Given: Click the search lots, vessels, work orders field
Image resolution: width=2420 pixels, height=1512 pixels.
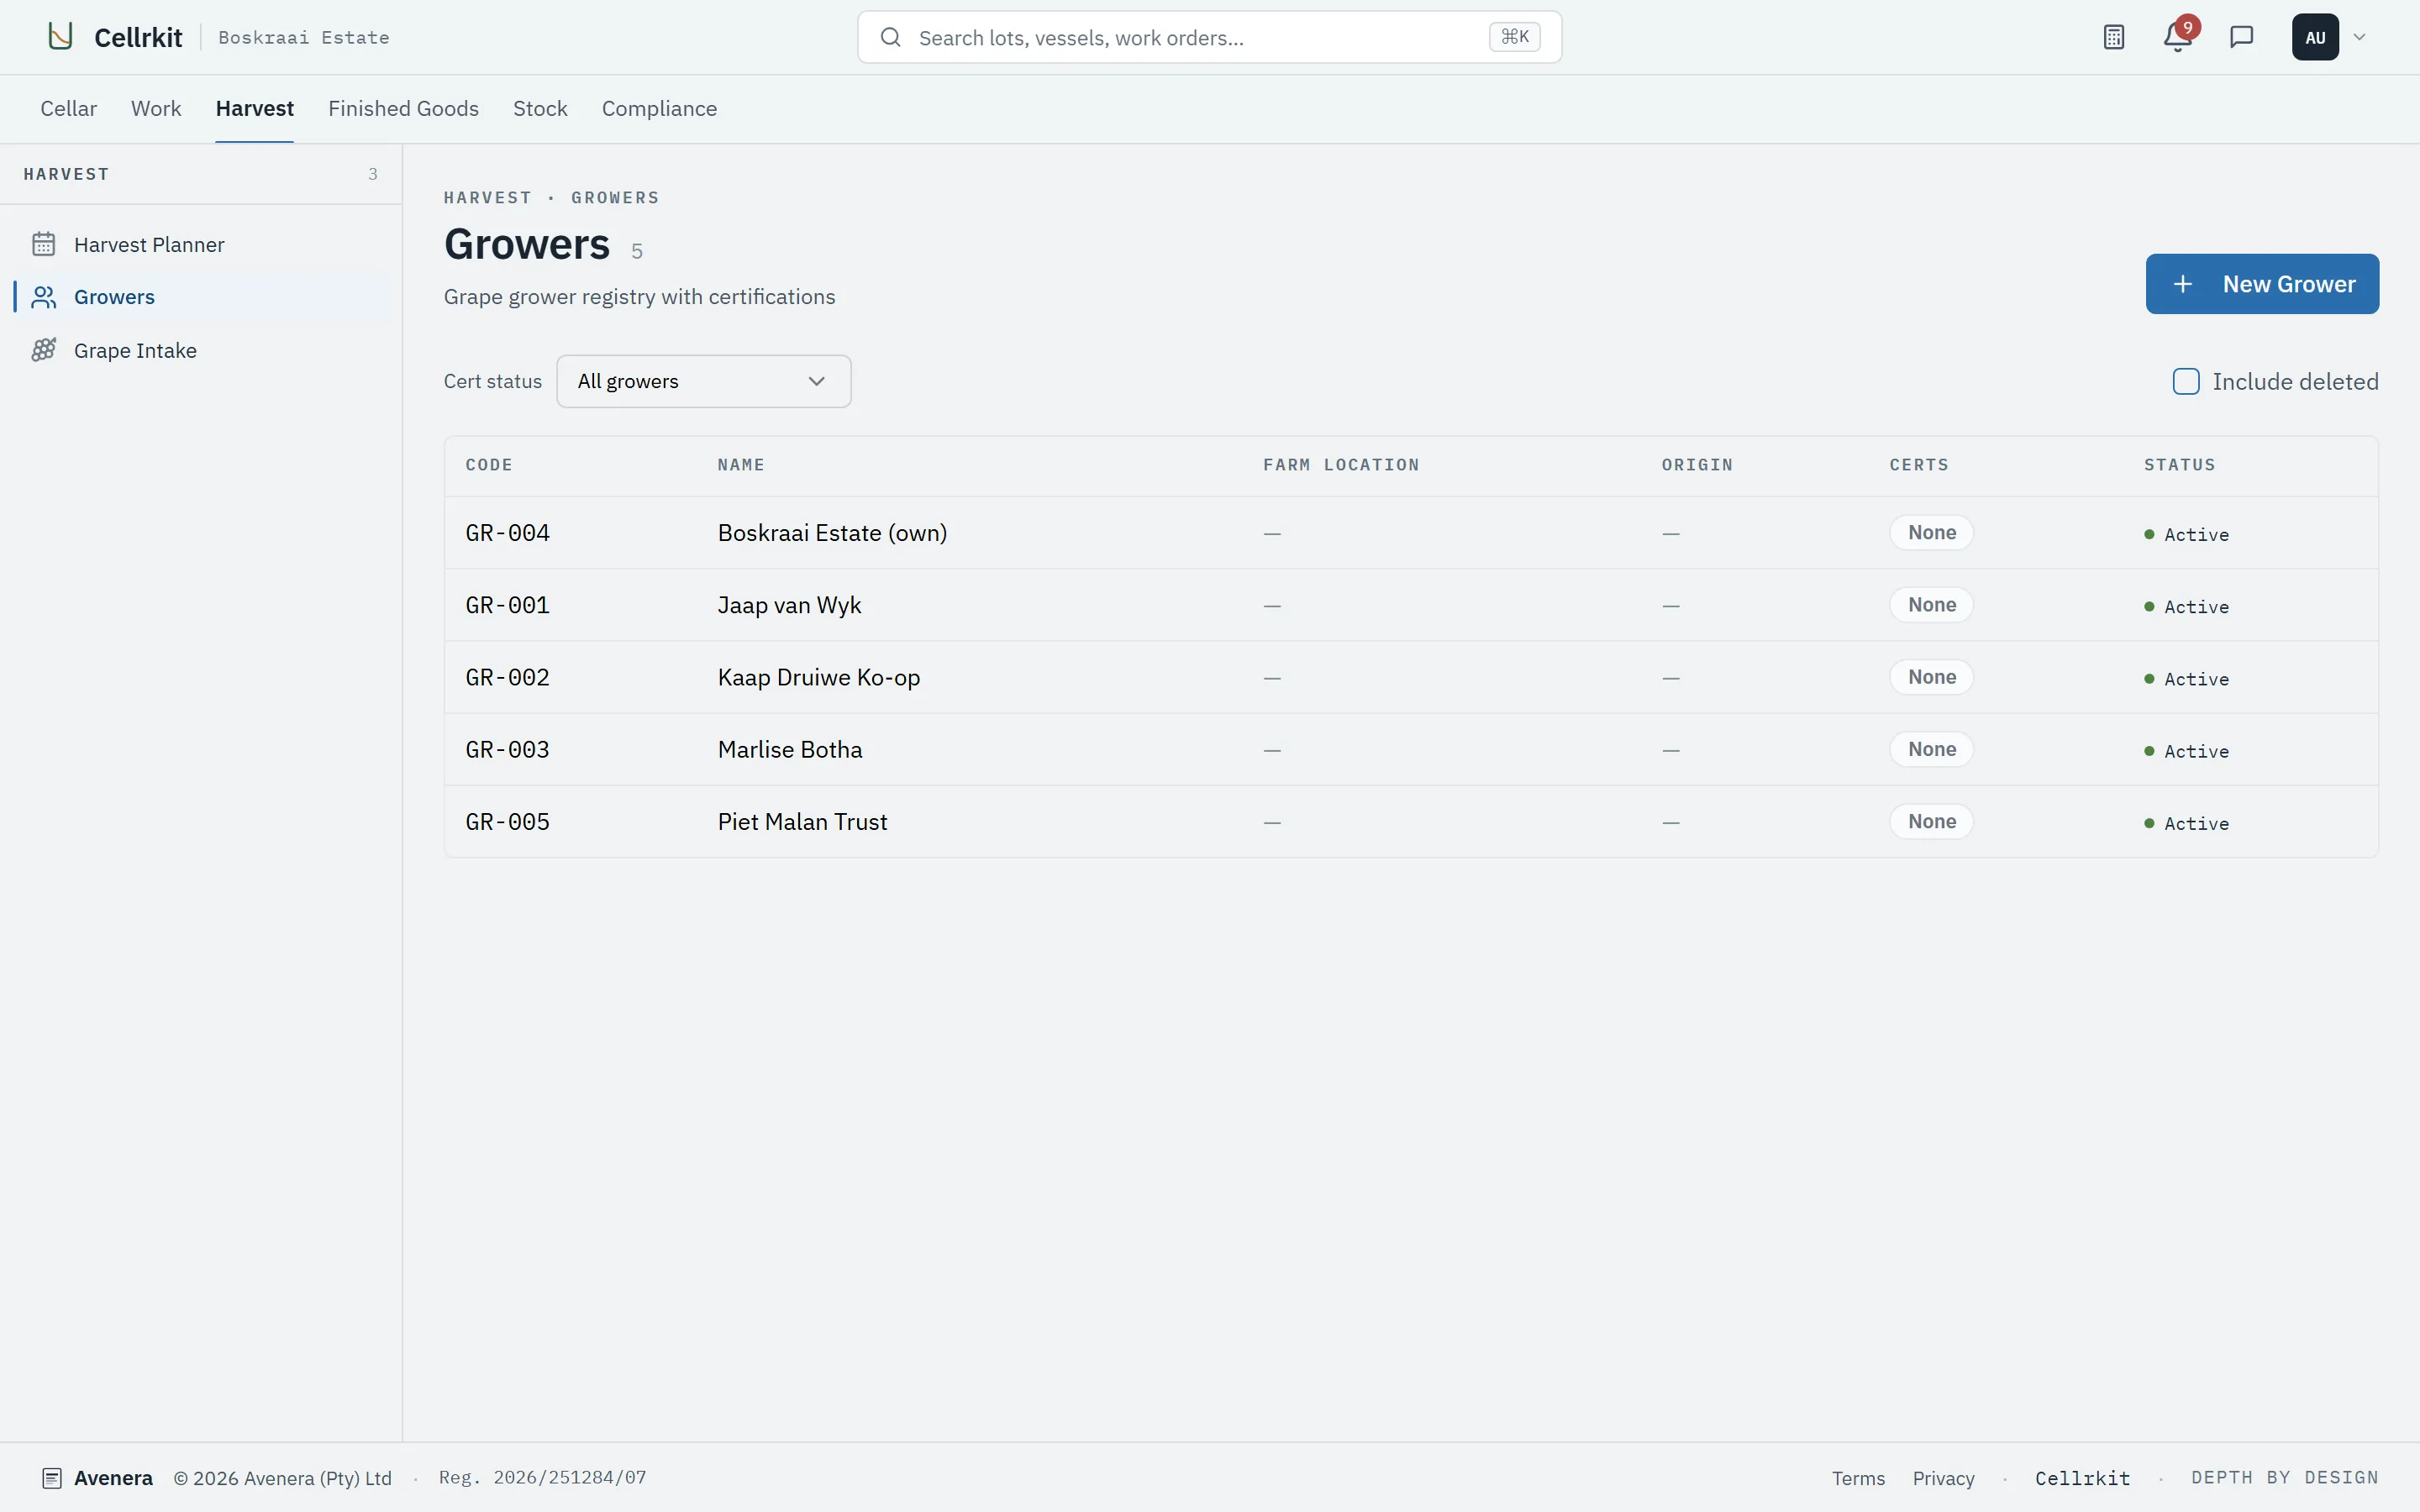Looking at the screenshot, I should 1209,37.
